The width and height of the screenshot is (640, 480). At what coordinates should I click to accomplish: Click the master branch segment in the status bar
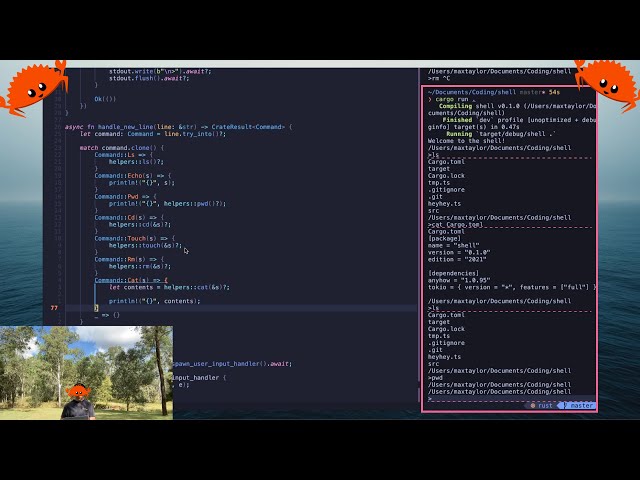[578, 405]
